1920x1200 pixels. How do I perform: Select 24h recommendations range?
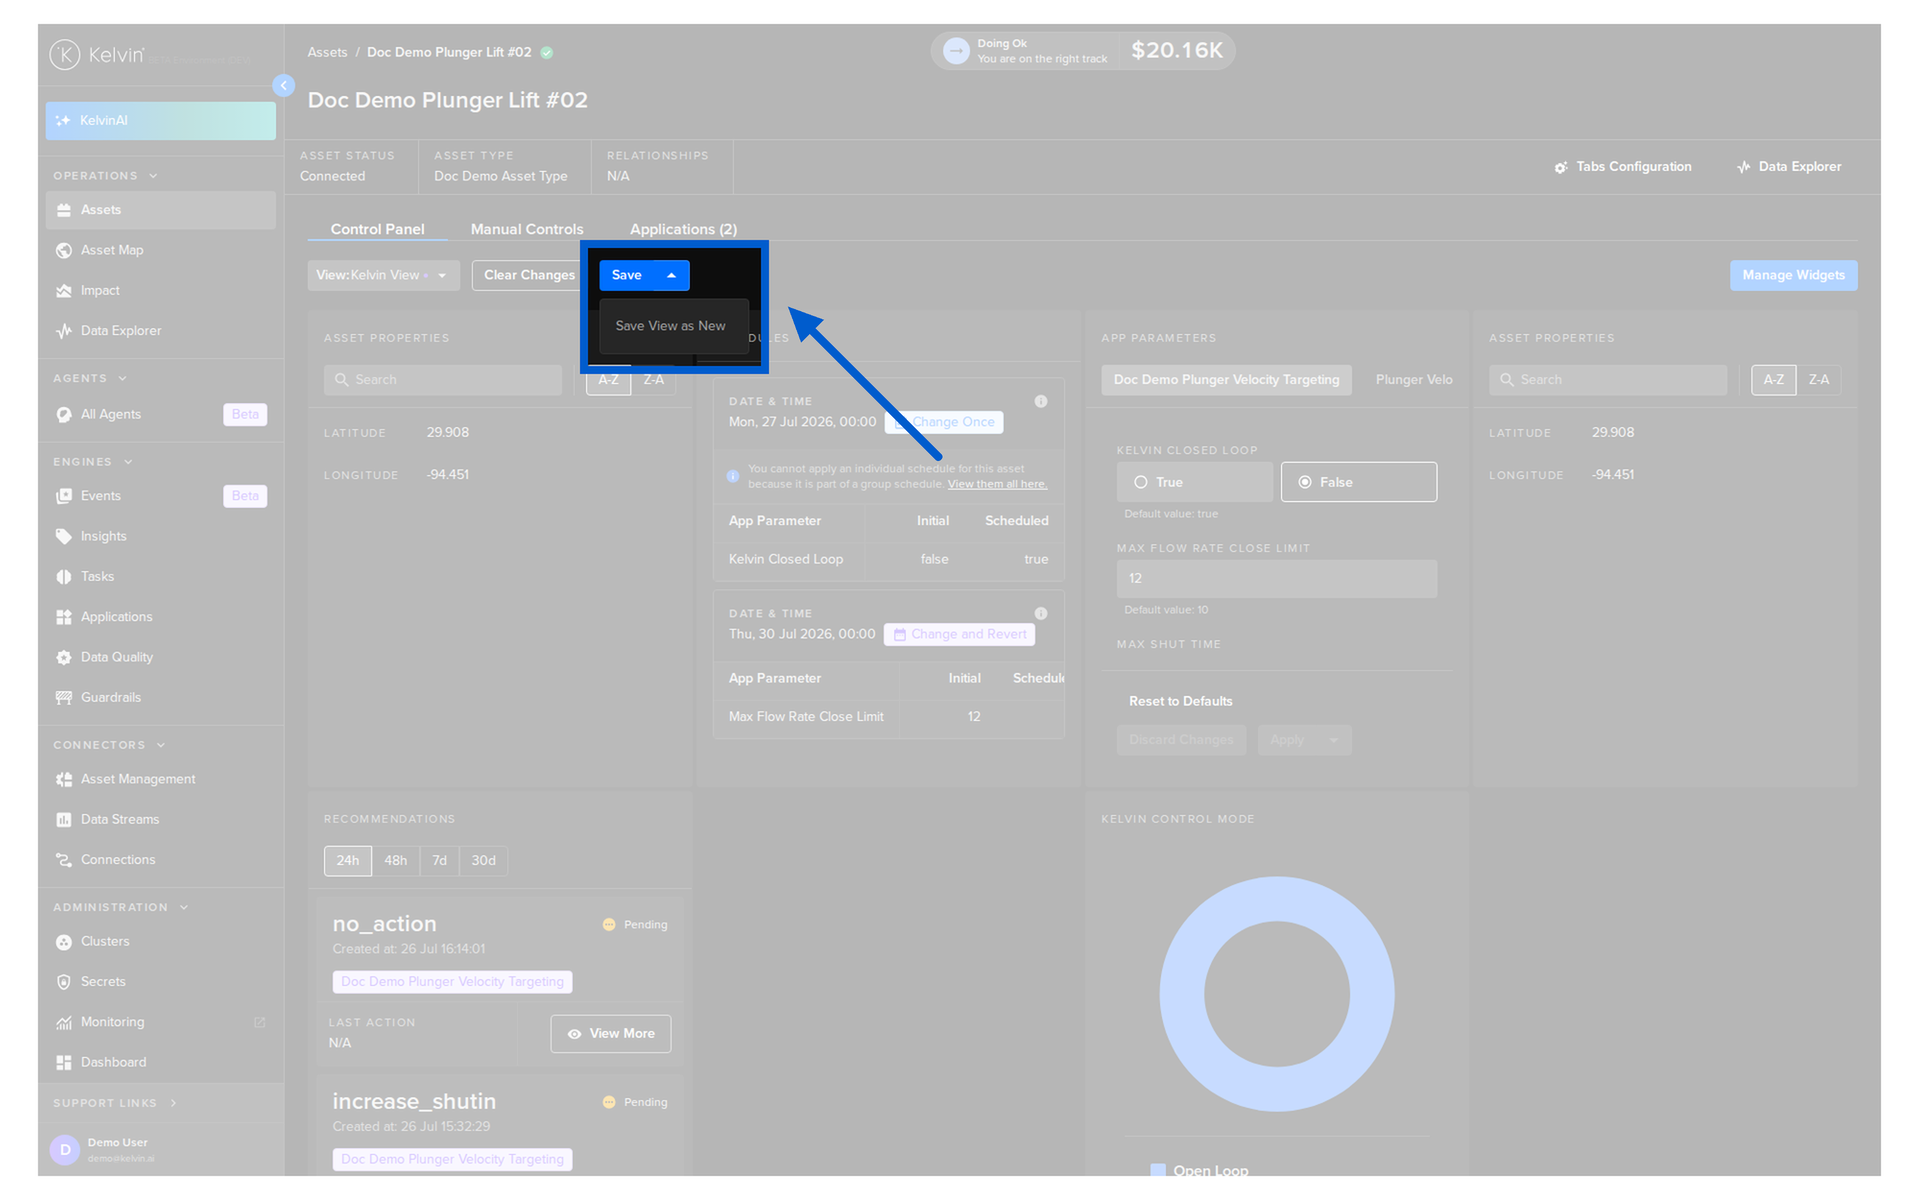348,861
